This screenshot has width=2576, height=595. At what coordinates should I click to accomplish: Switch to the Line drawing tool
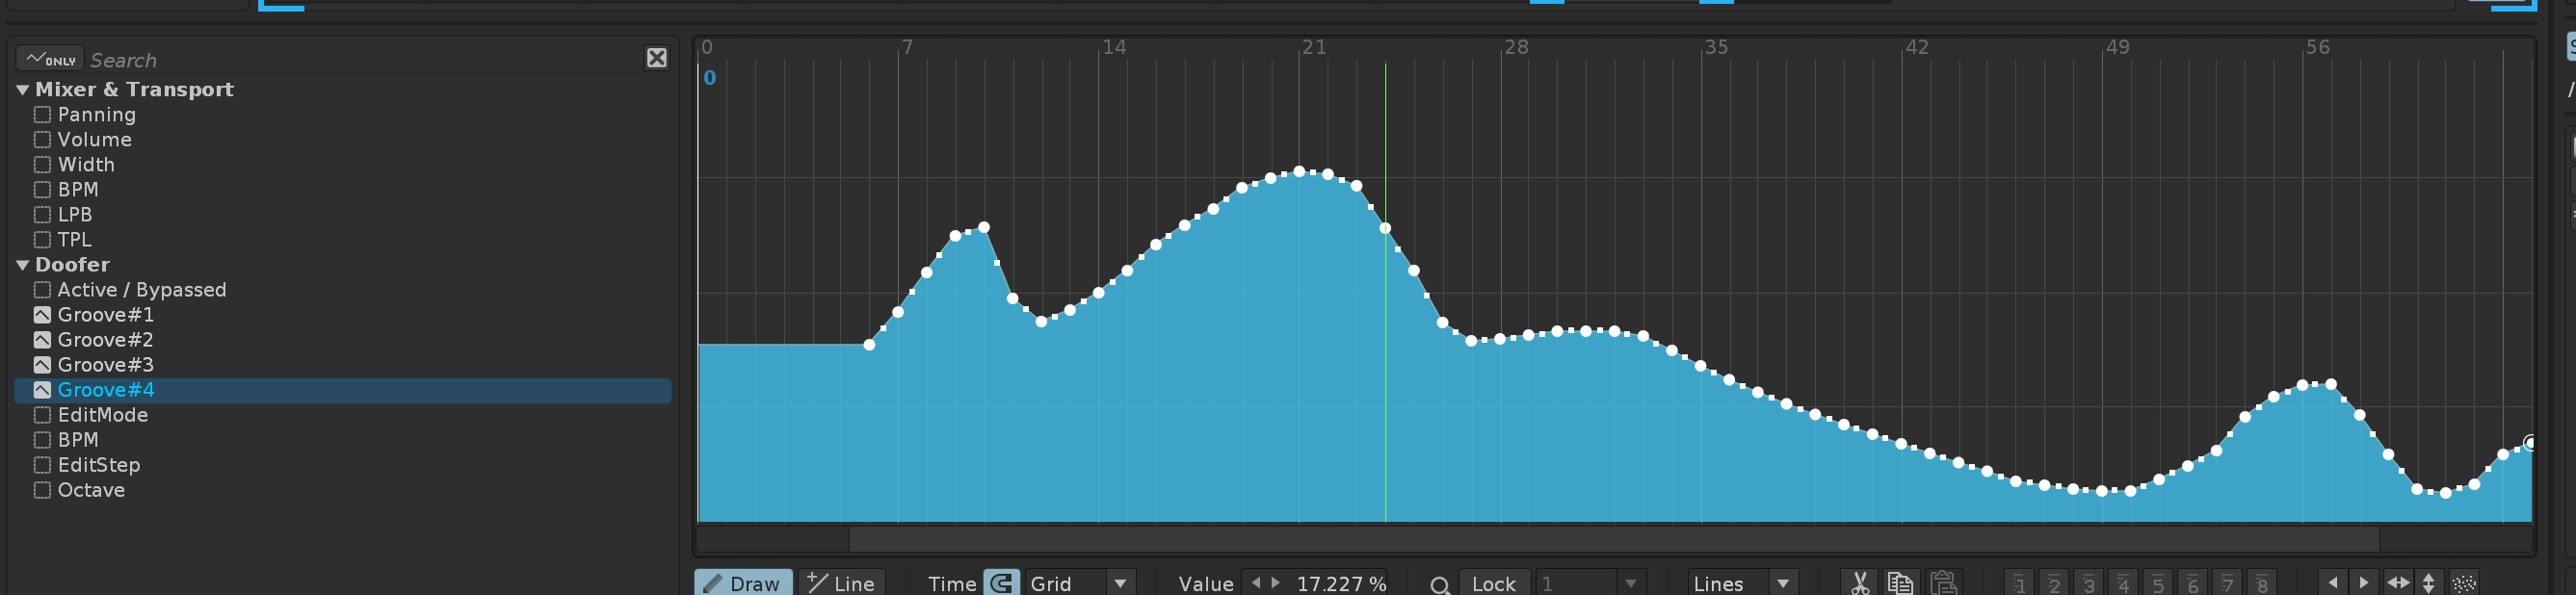[x=841, y=583]
